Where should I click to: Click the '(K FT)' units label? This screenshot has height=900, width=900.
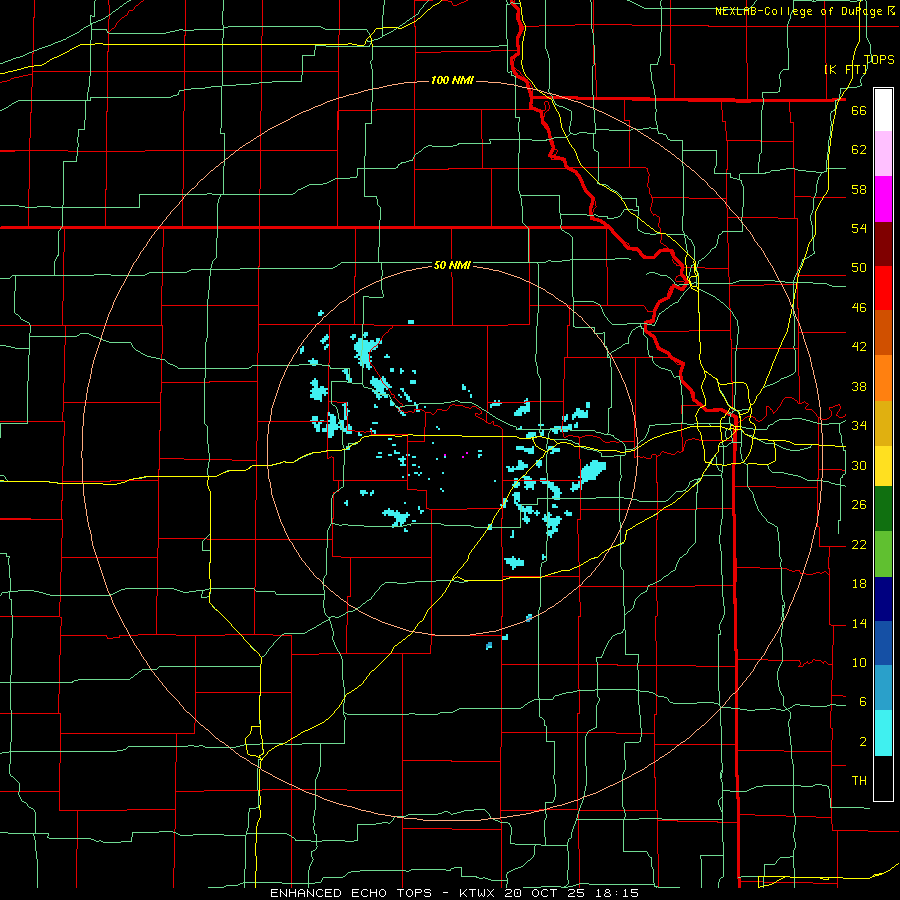click(846, 70)
